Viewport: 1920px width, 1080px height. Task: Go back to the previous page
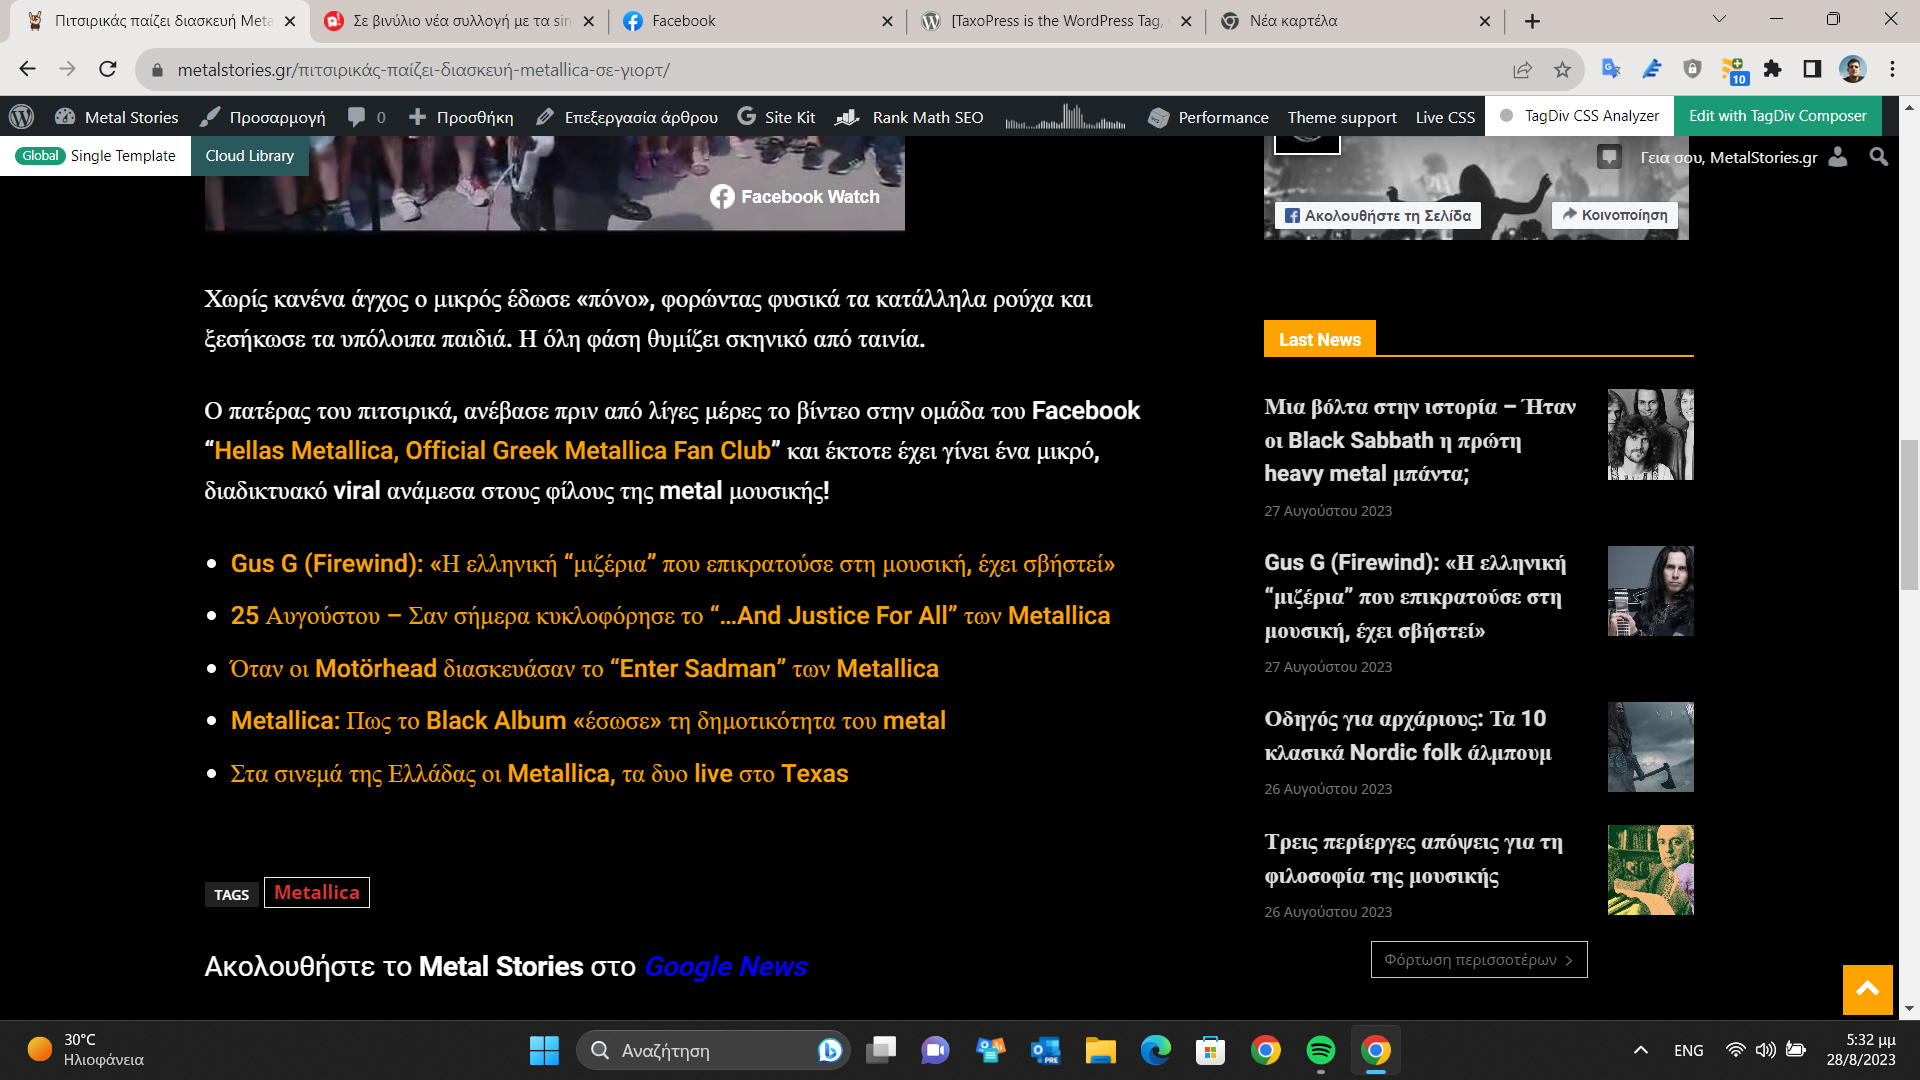click(27, 69)
